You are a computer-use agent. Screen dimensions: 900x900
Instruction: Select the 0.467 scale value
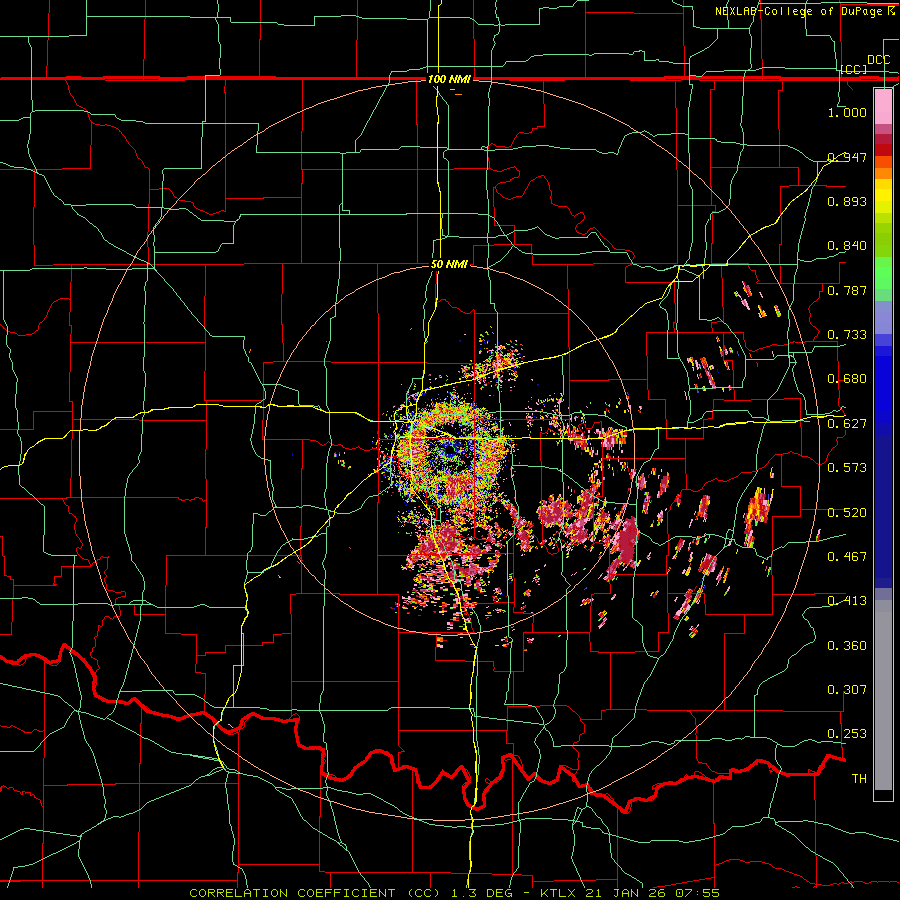pyautogui.click(x=847, y=557)
